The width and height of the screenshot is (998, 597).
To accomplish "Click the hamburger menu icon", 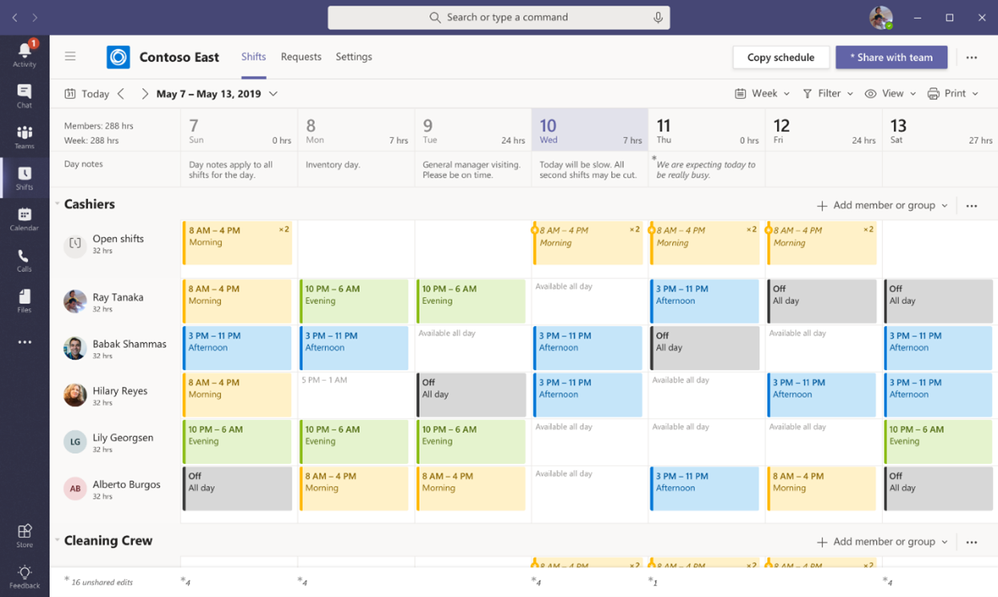I will pyautogui.click(x=70, y=57).
